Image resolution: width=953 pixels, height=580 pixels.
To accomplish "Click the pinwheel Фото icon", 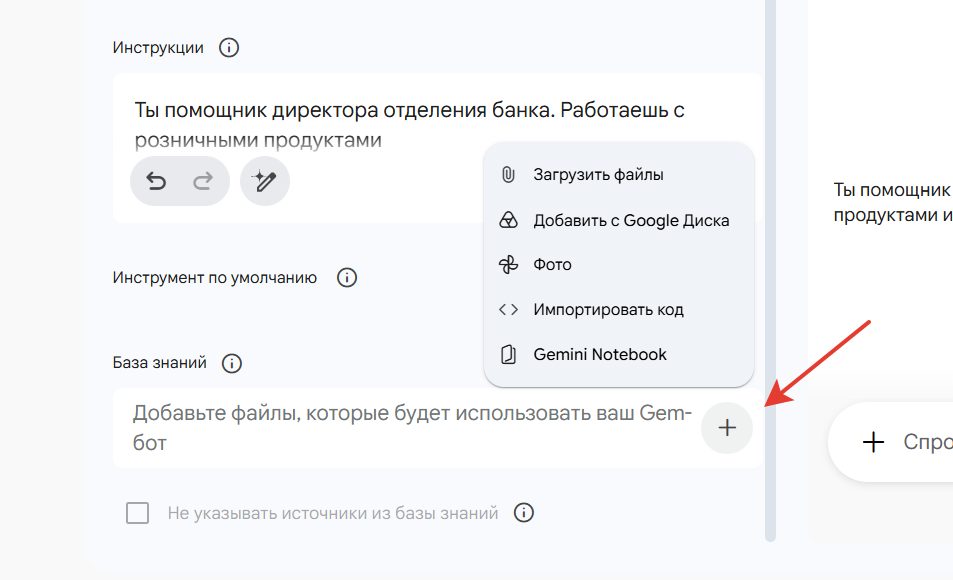I will [x=508, y=264].
